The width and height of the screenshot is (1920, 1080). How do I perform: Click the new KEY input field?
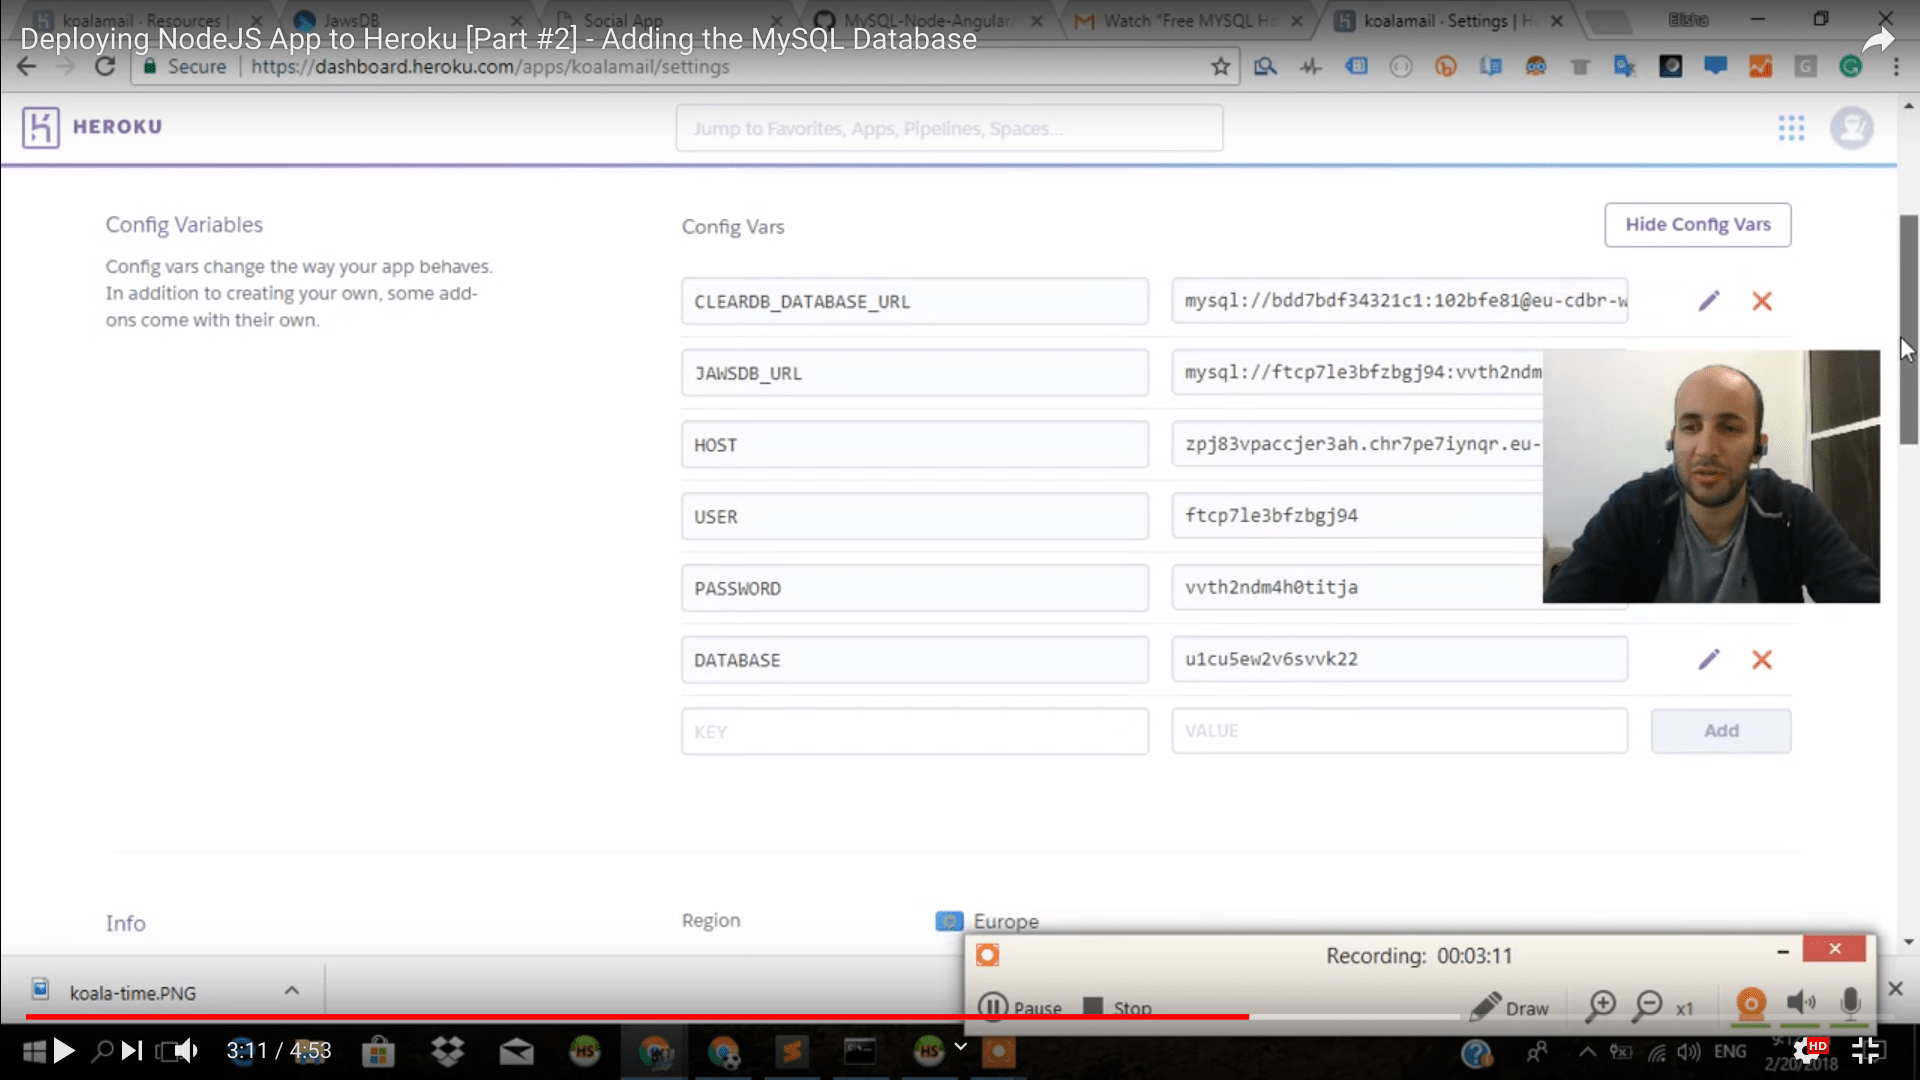pos(914,731)
